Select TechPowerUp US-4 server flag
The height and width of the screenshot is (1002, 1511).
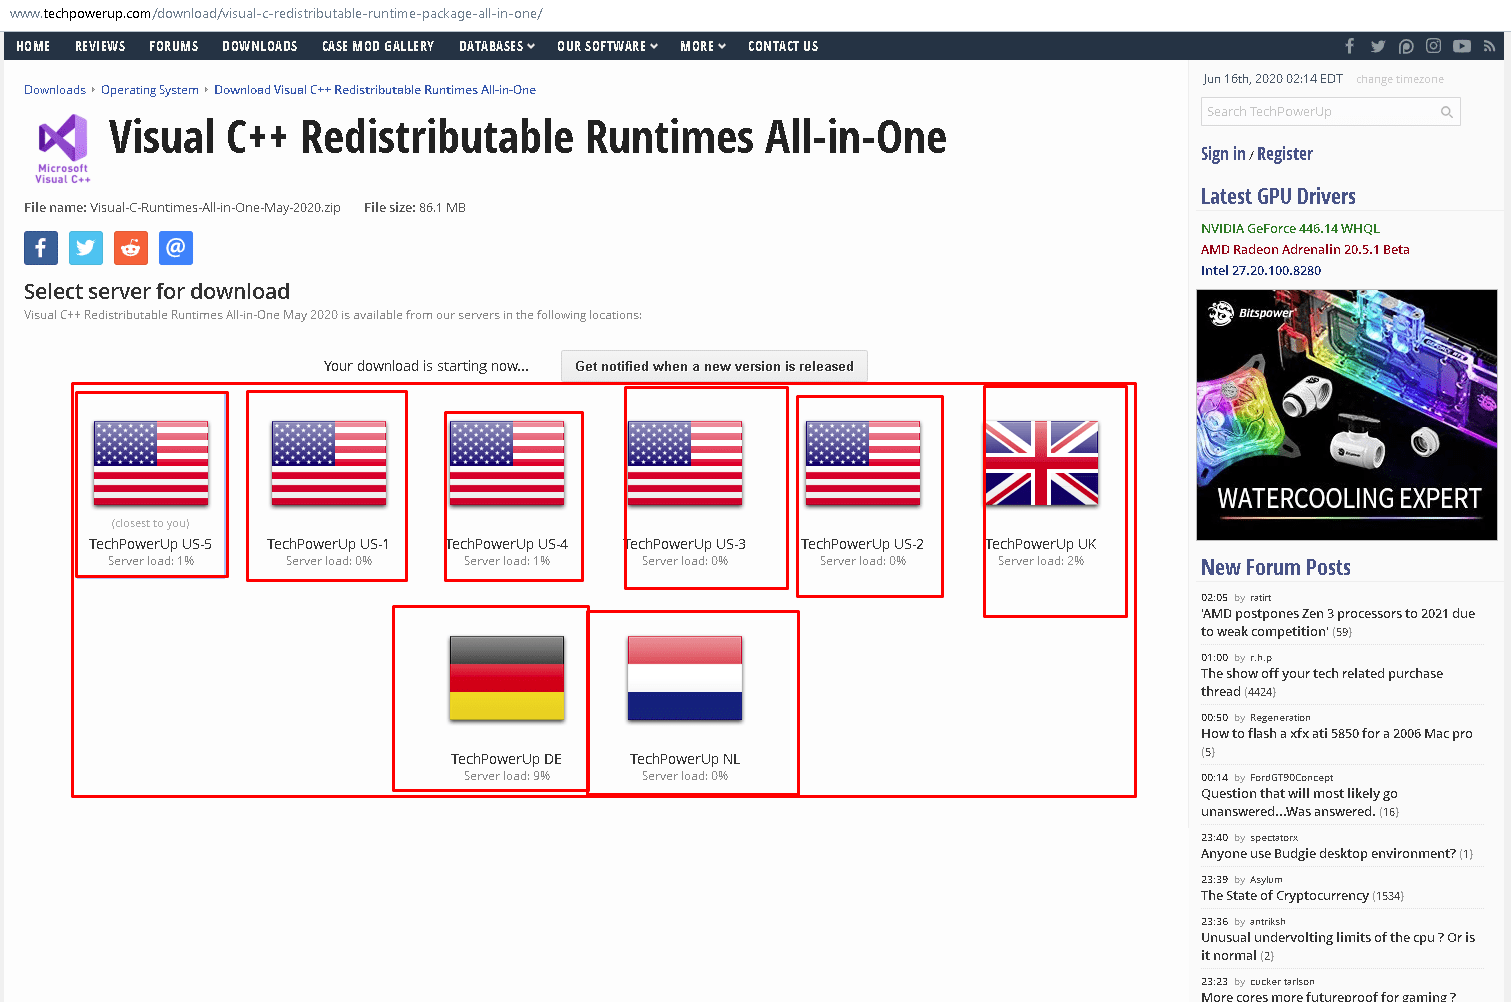[x=507, y=463]
